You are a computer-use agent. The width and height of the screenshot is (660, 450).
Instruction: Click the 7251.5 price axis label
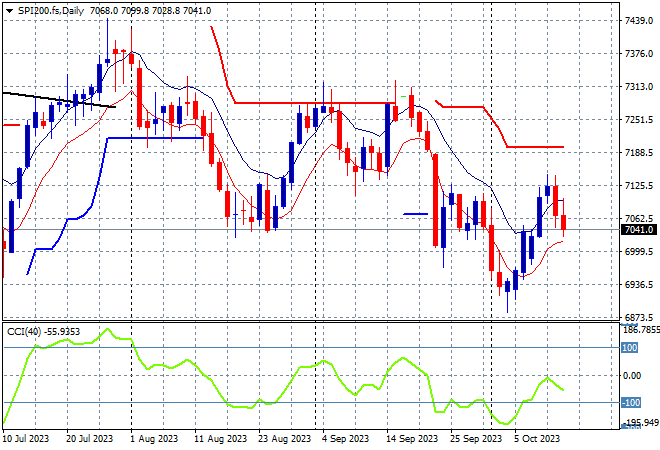pyautogui.click(x=639, y=120)
